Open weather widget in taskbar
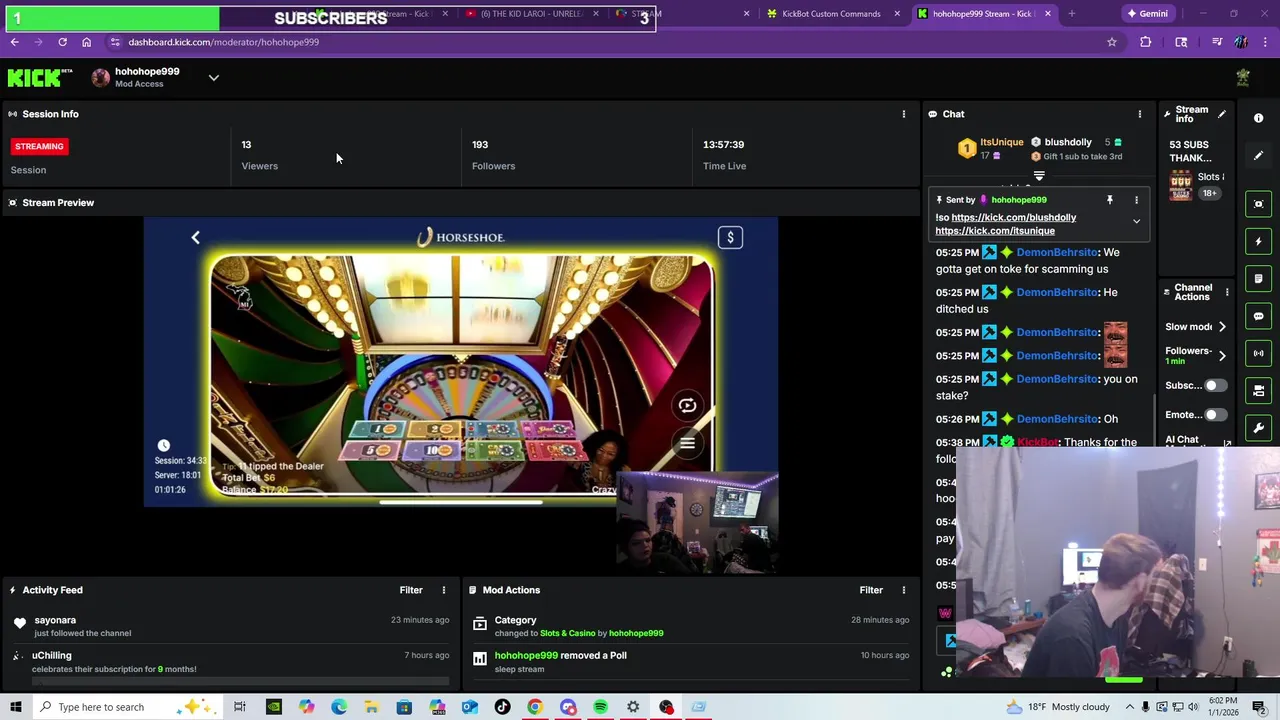 1059,707
